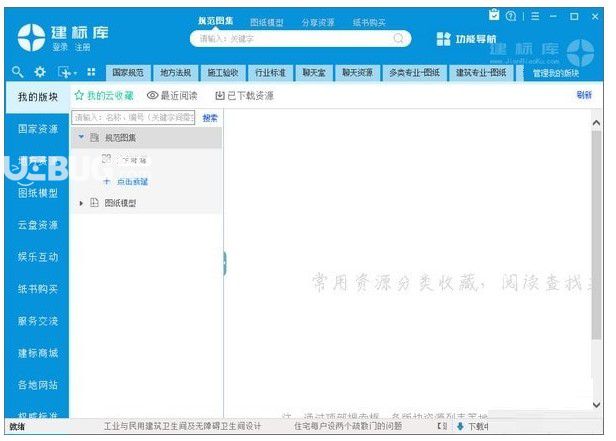616x441 pixels.
Task: Open the 最近阅读 tab
Action: point(172,95)
